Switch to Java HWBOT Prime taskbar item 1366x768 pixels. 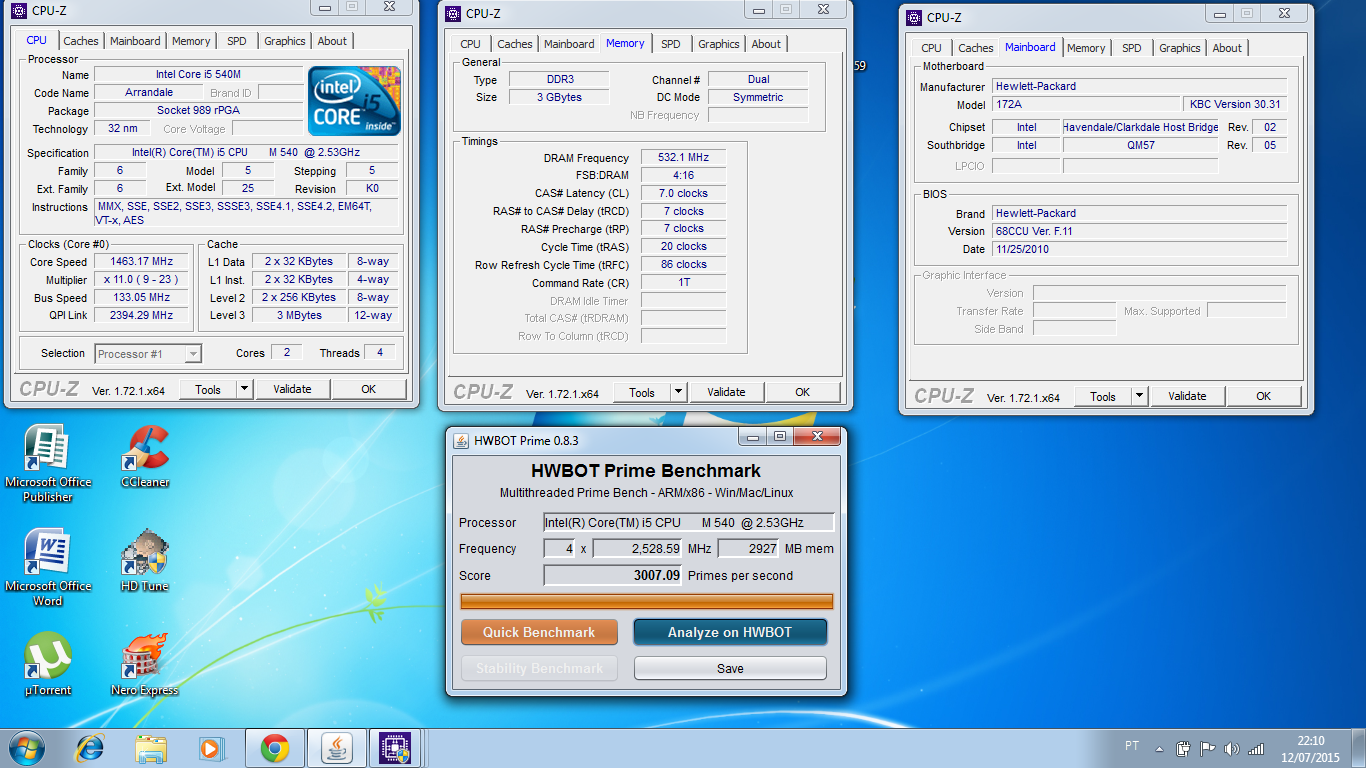336,748
